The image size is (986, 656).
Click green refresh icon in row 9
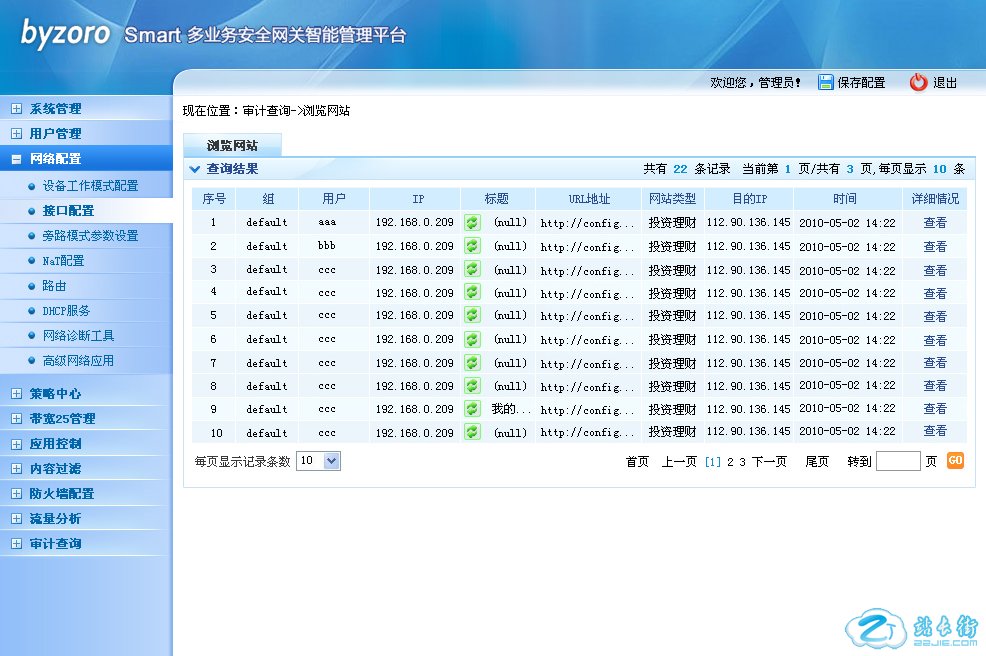[x=472, y=409]
